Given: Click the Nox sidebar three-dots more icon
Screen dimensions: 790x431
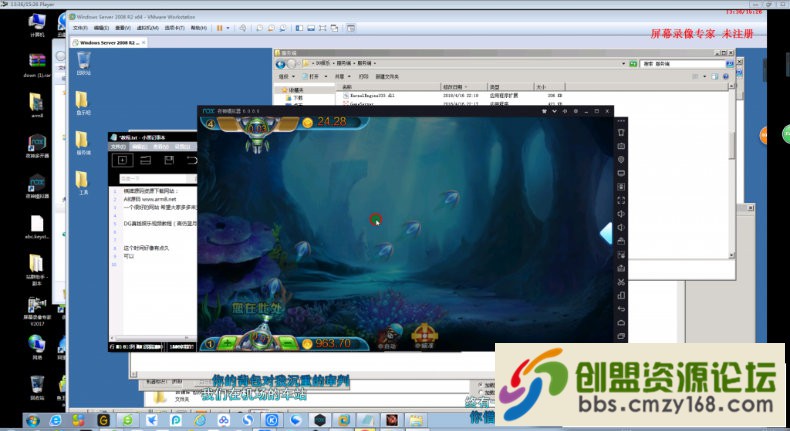Looking at the screenshot, I should (x=621, y=121).
